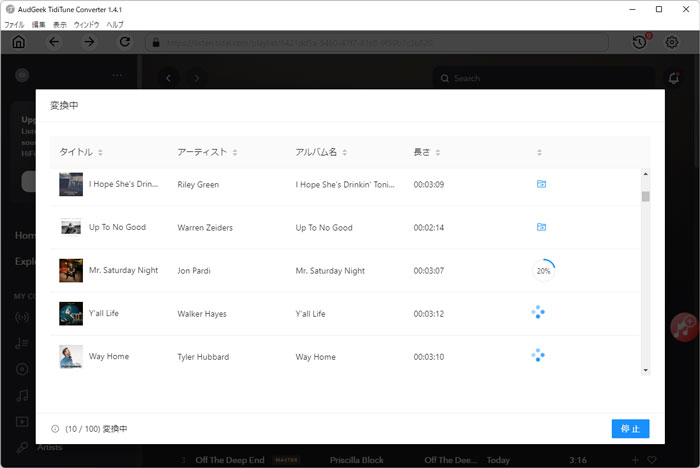The width and height of the screenshot is (700, 468).
Task: Click the three-dots menu in background sidebar
Action: click(x=117, y=75)
